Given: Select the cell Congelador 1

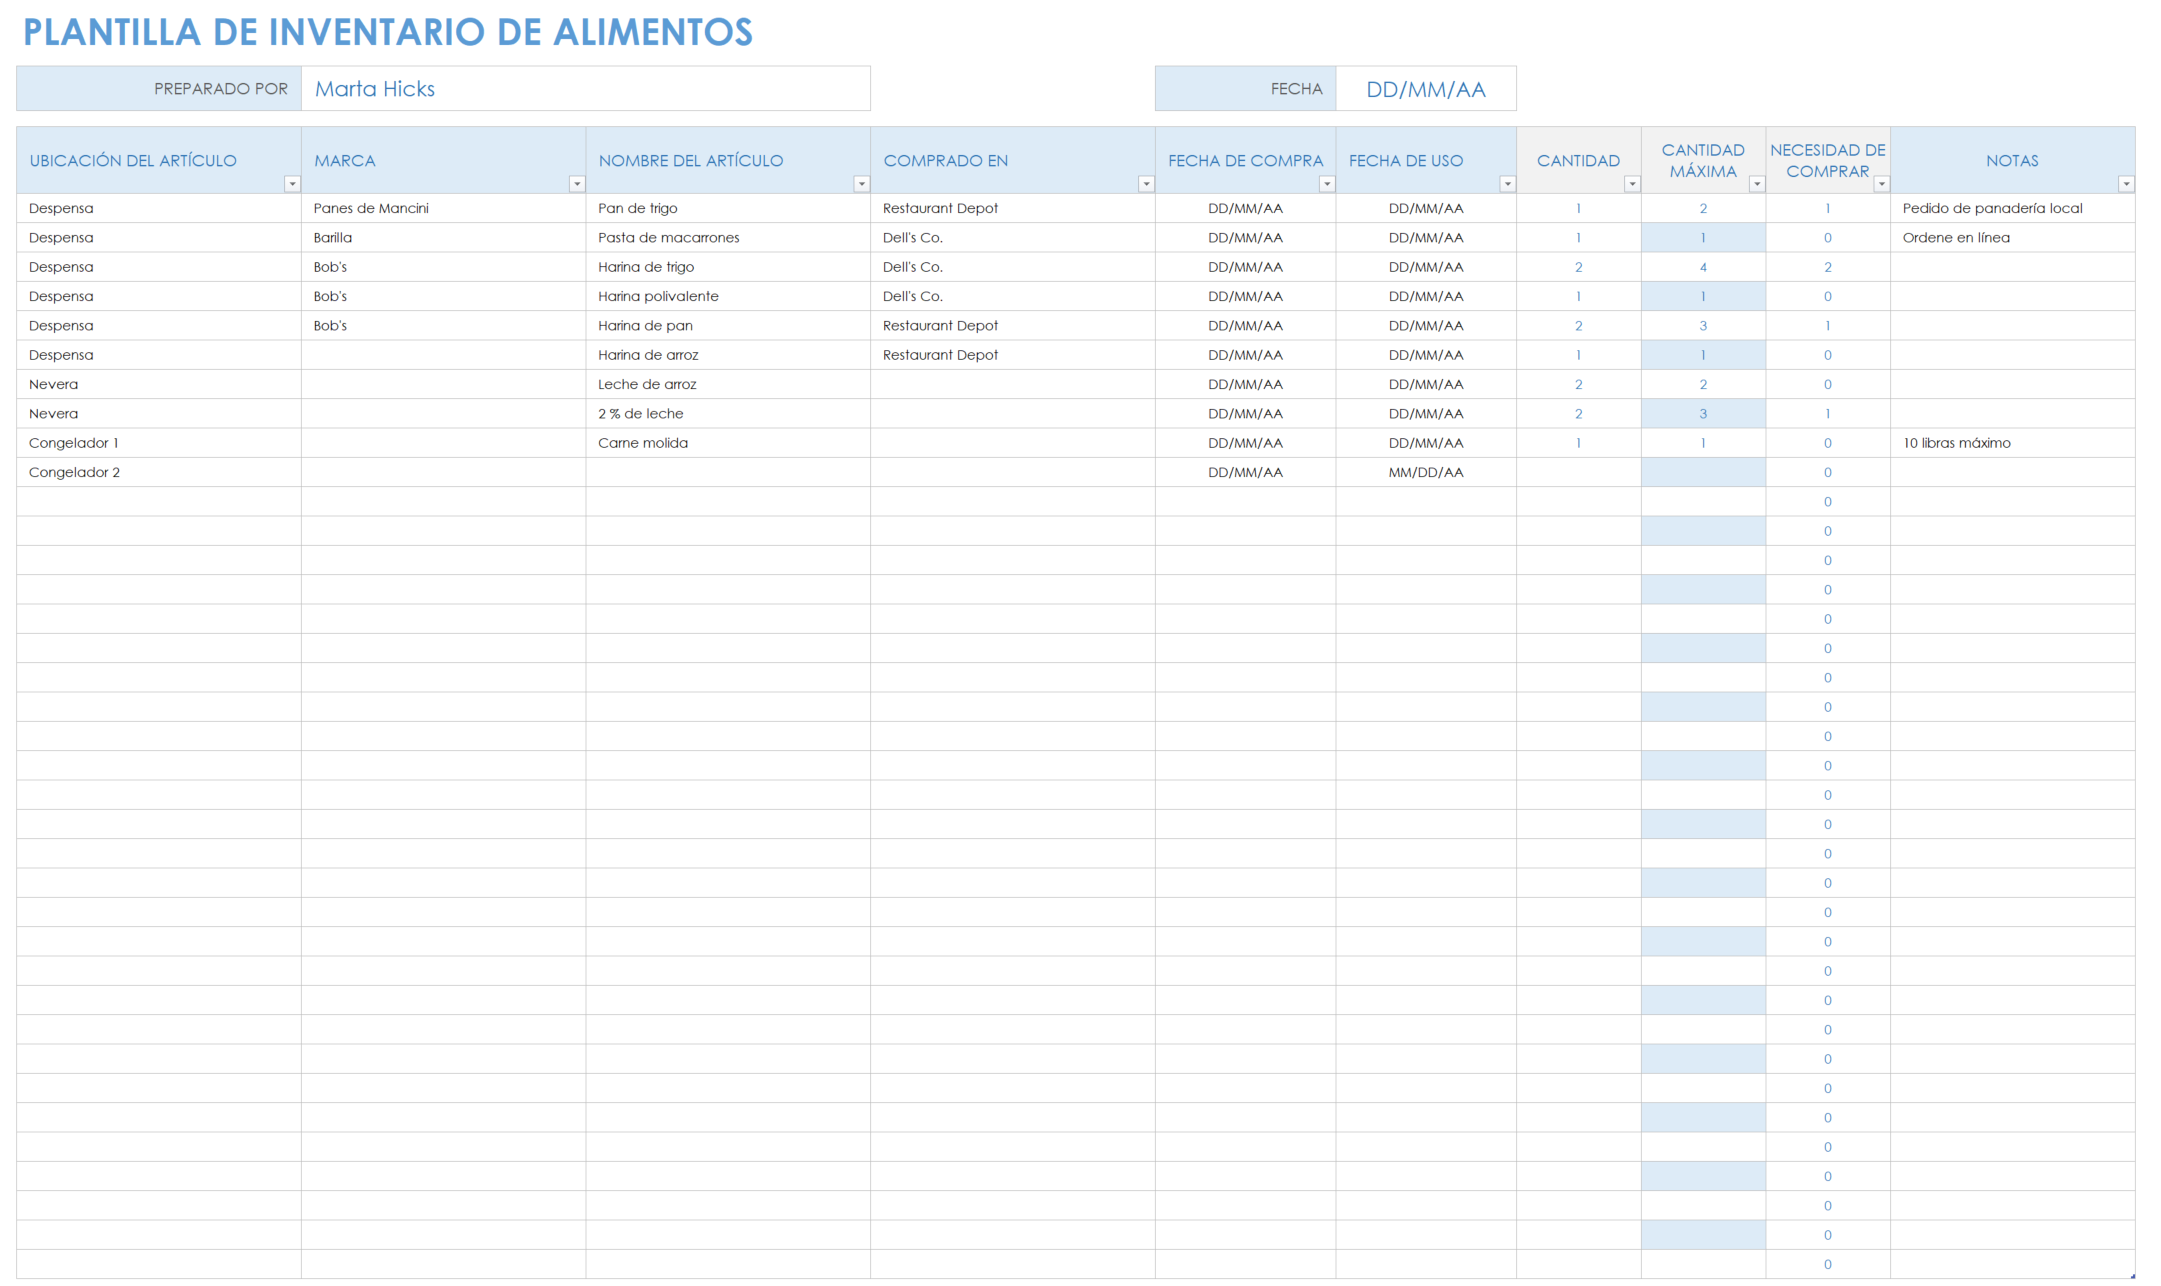Looking at the screenshot, I should (x=159, y=443).
